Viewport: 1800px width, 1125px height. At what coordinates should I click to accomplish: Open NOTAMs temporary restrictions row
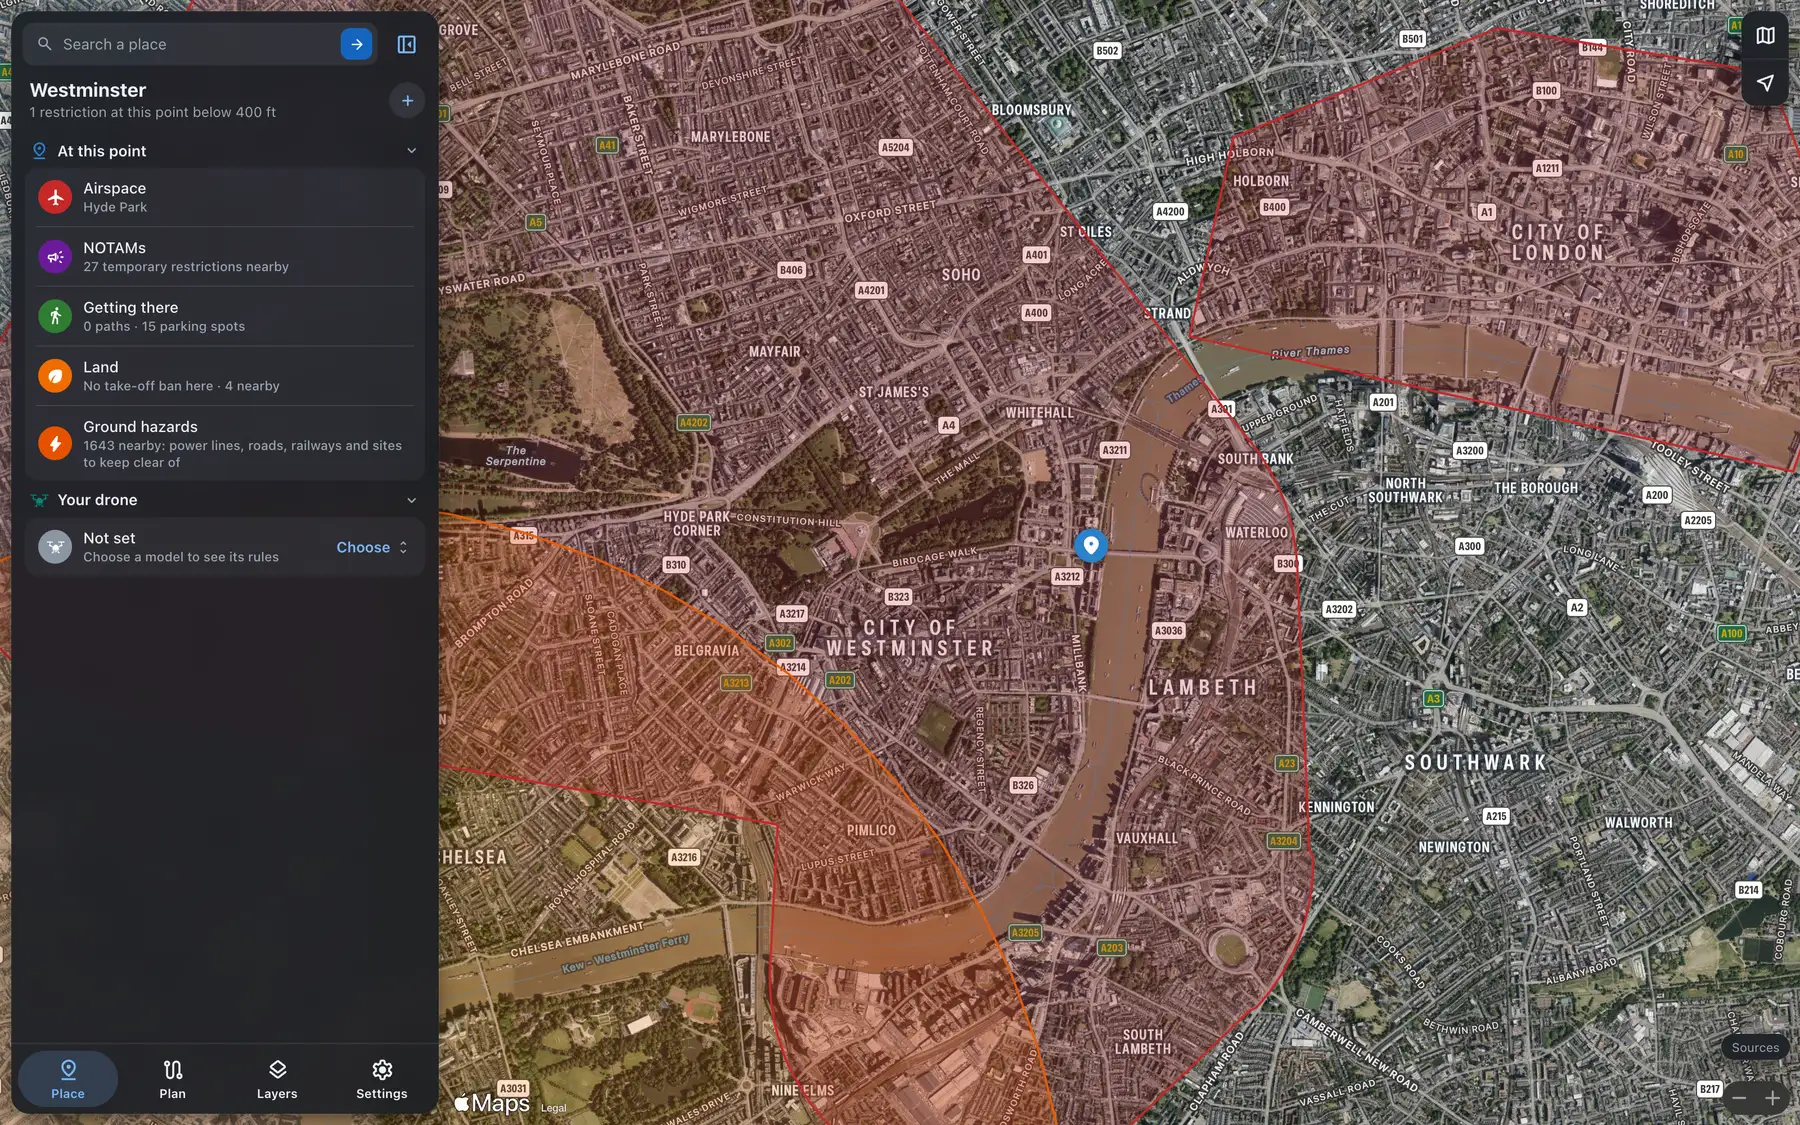225,257
